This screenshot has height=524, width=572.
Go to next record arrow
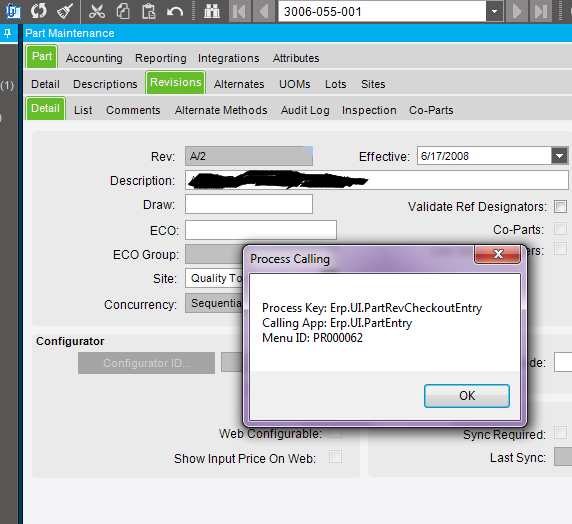pos(517,11)
